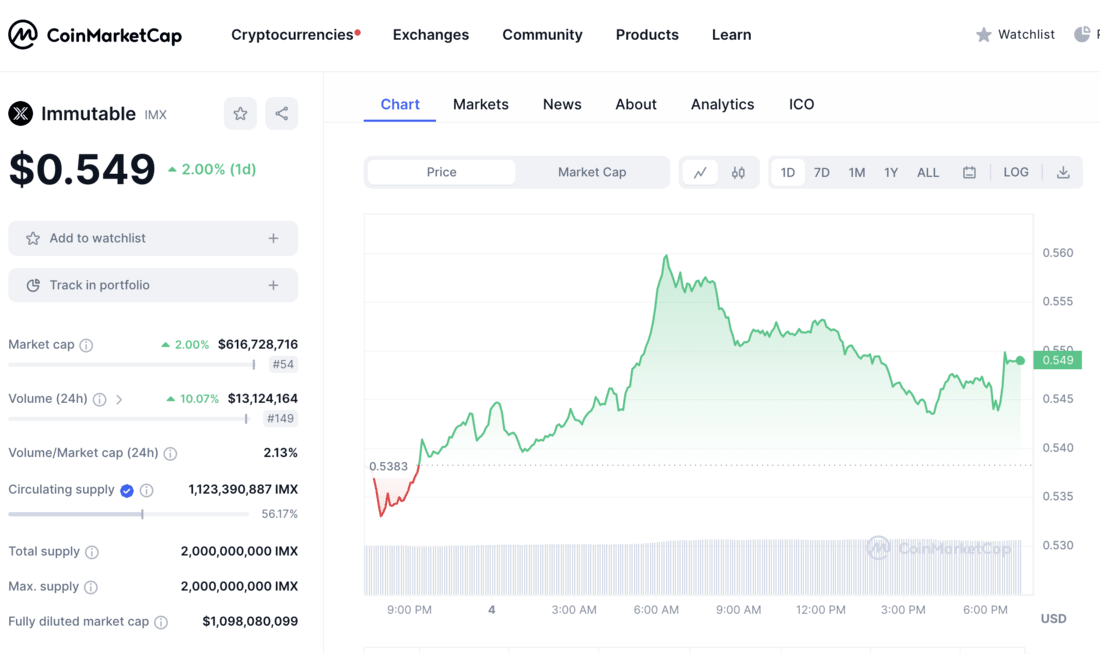Open the Community menu
Viewport: 1100px width, 654px height.
coord(542,35)
